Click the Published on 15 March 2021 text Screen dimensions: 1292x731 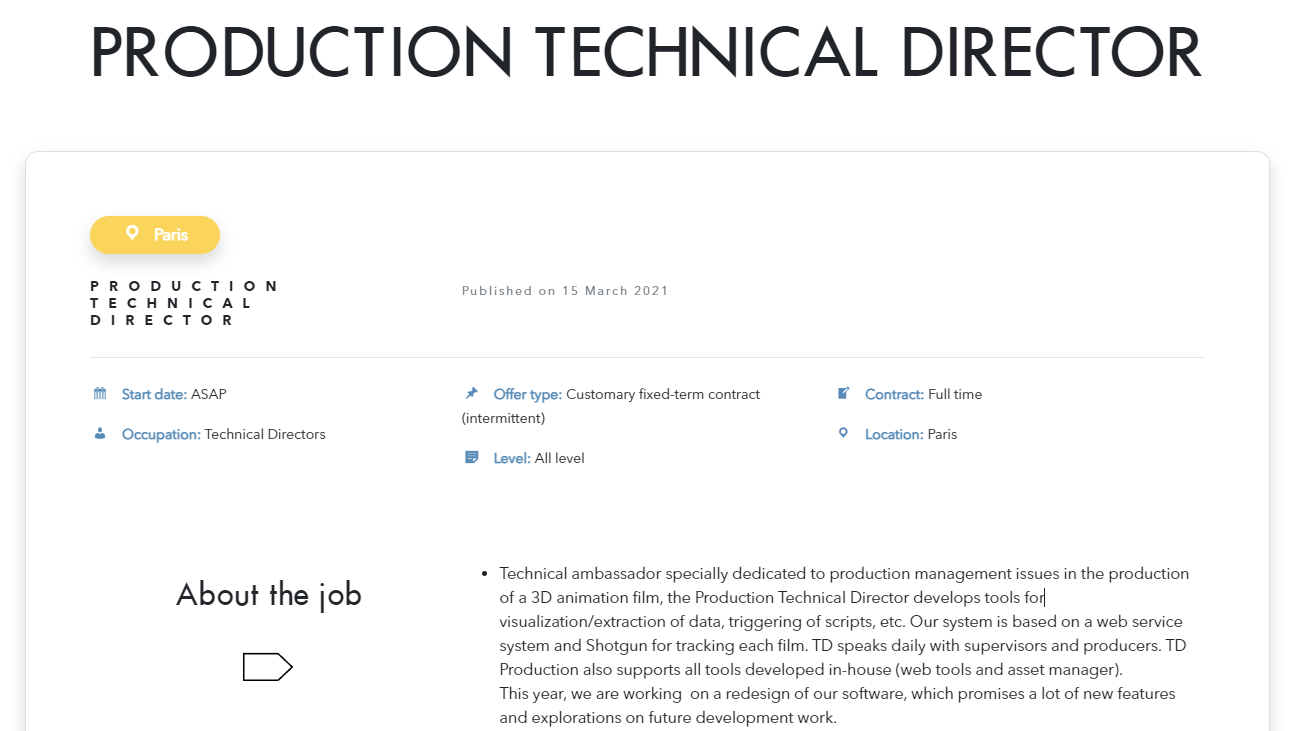(x=565, y=291)
